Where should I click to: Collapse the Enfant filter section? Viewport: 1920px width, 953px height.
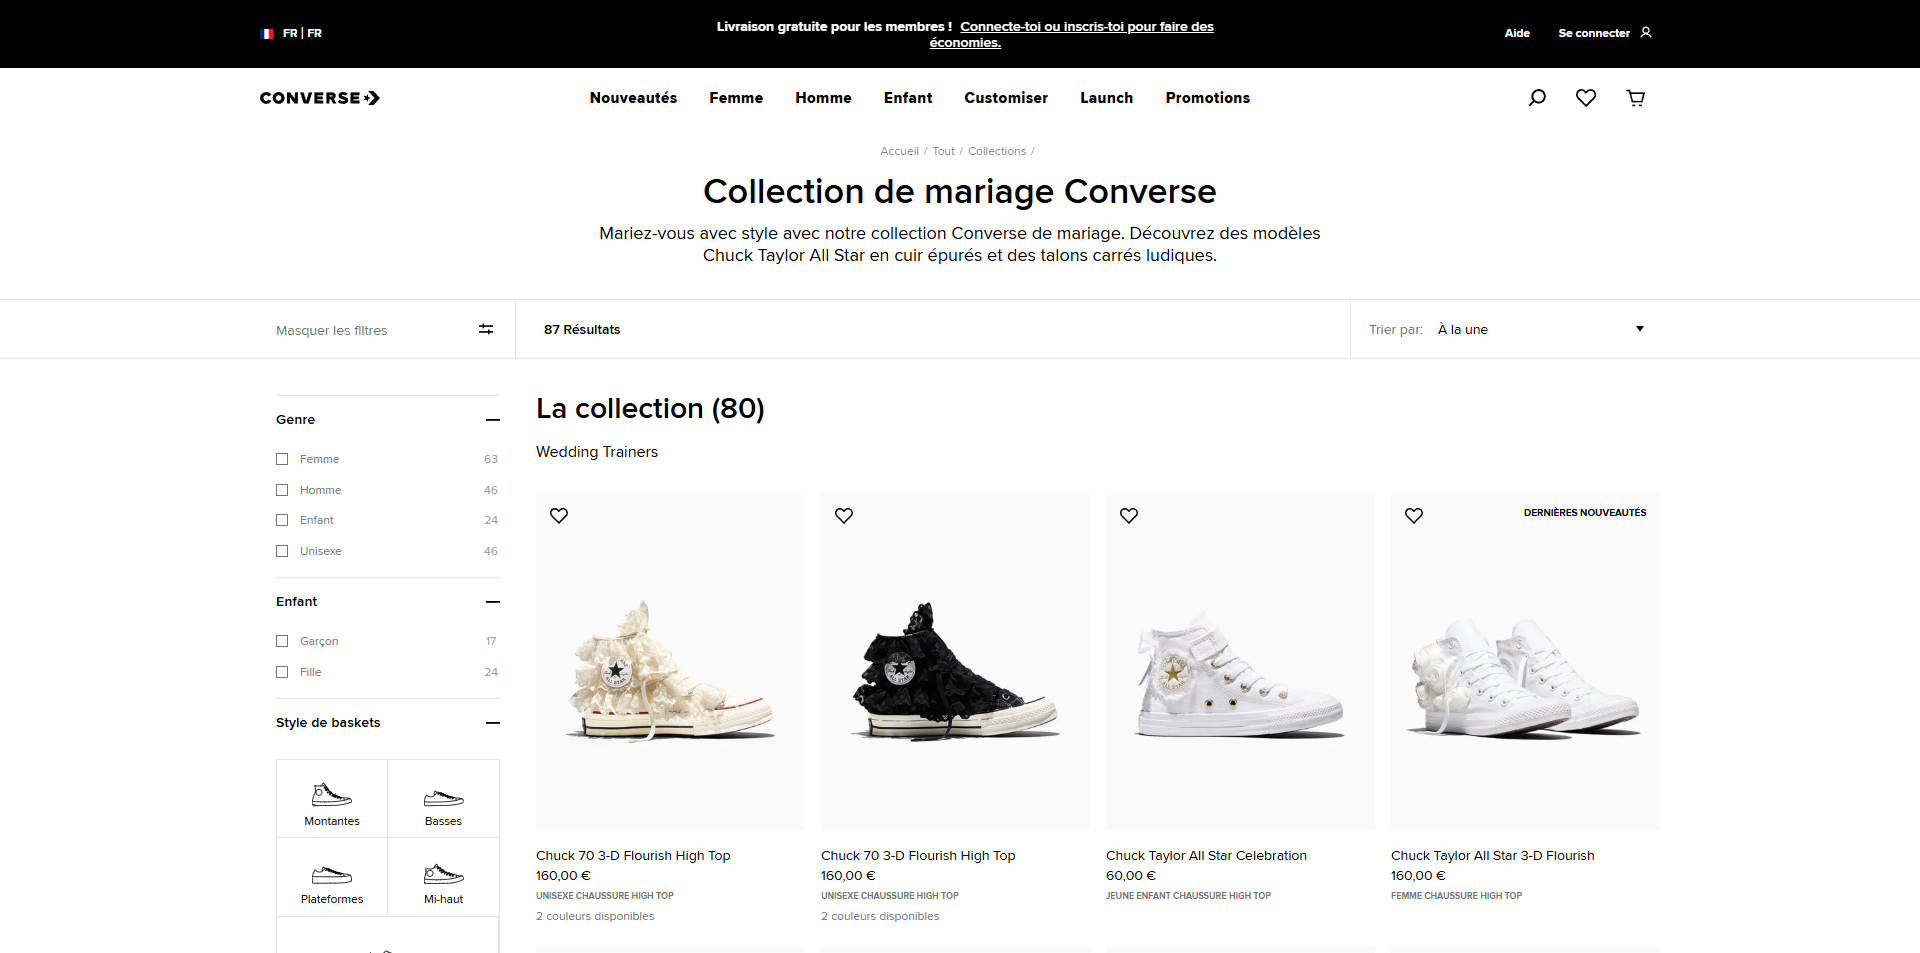(493, 602)
